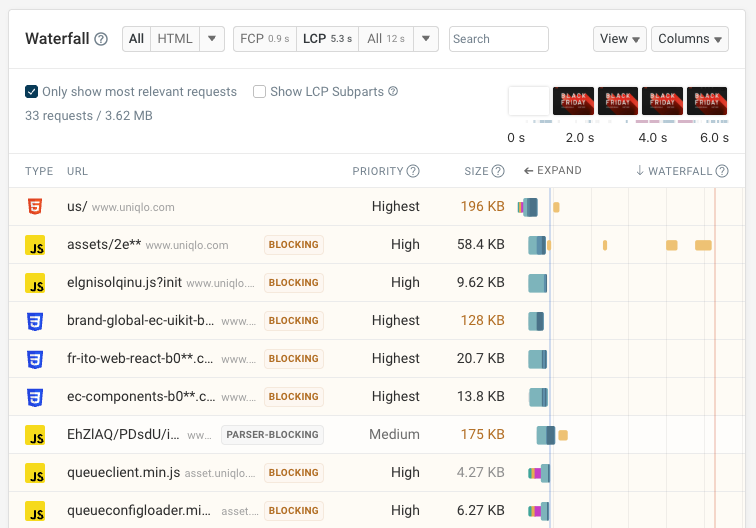This screenshot has width=756, height=528.
Task: Open the resource type filter dropdown arrow
Action: (212, 39)
